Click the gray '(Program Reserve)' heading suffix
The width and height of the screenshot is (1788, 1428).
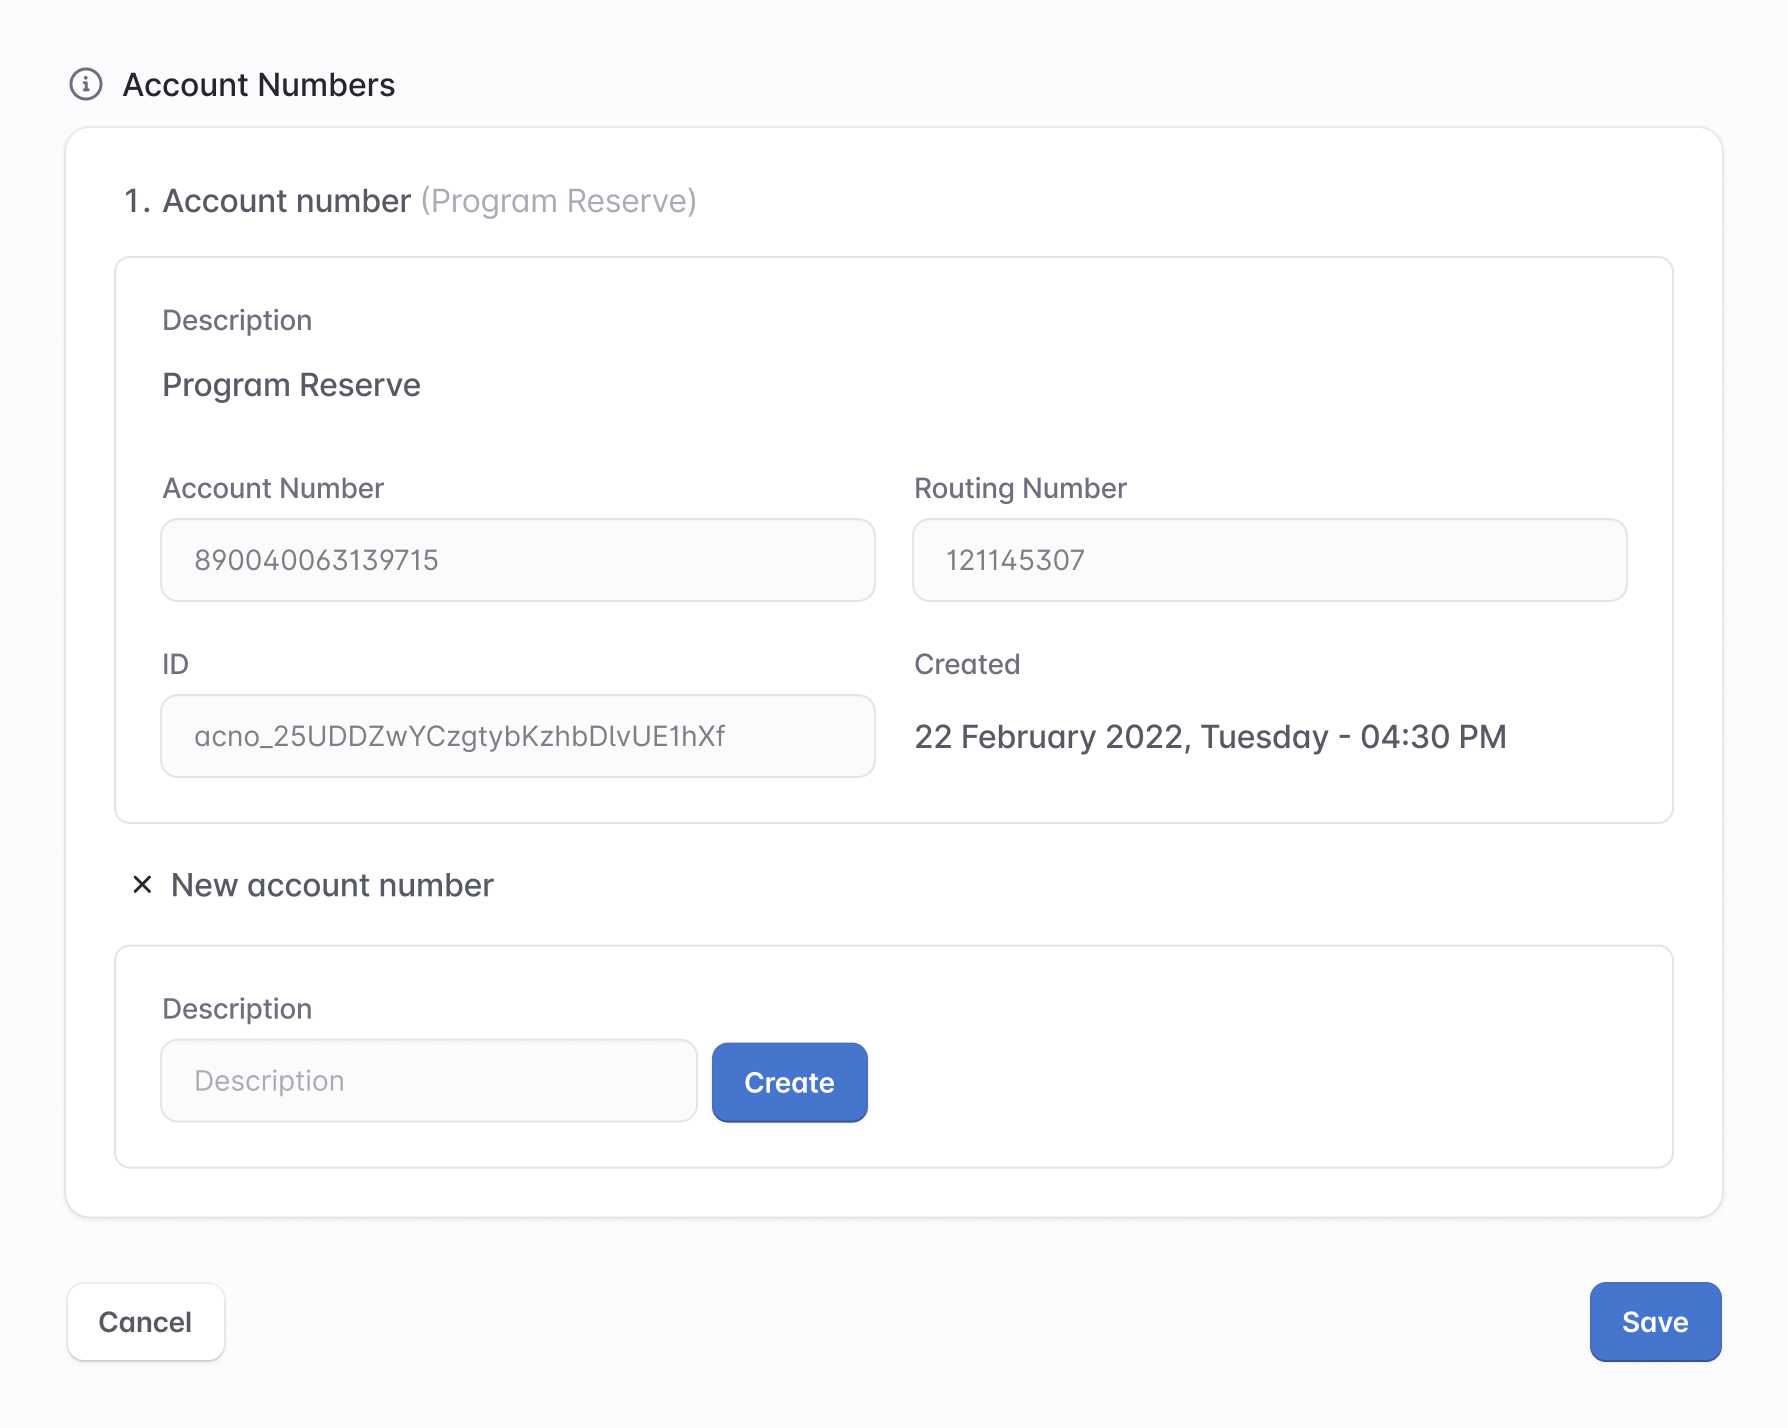point(558,201)
